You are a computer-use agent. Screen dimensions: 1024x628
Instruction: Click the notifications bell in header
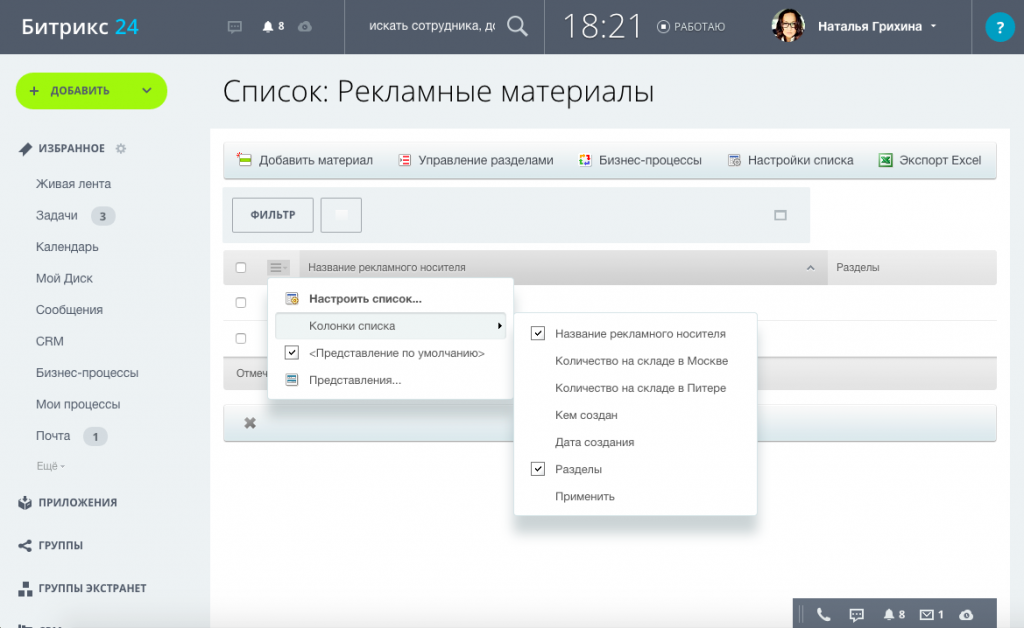click(268, 27)
